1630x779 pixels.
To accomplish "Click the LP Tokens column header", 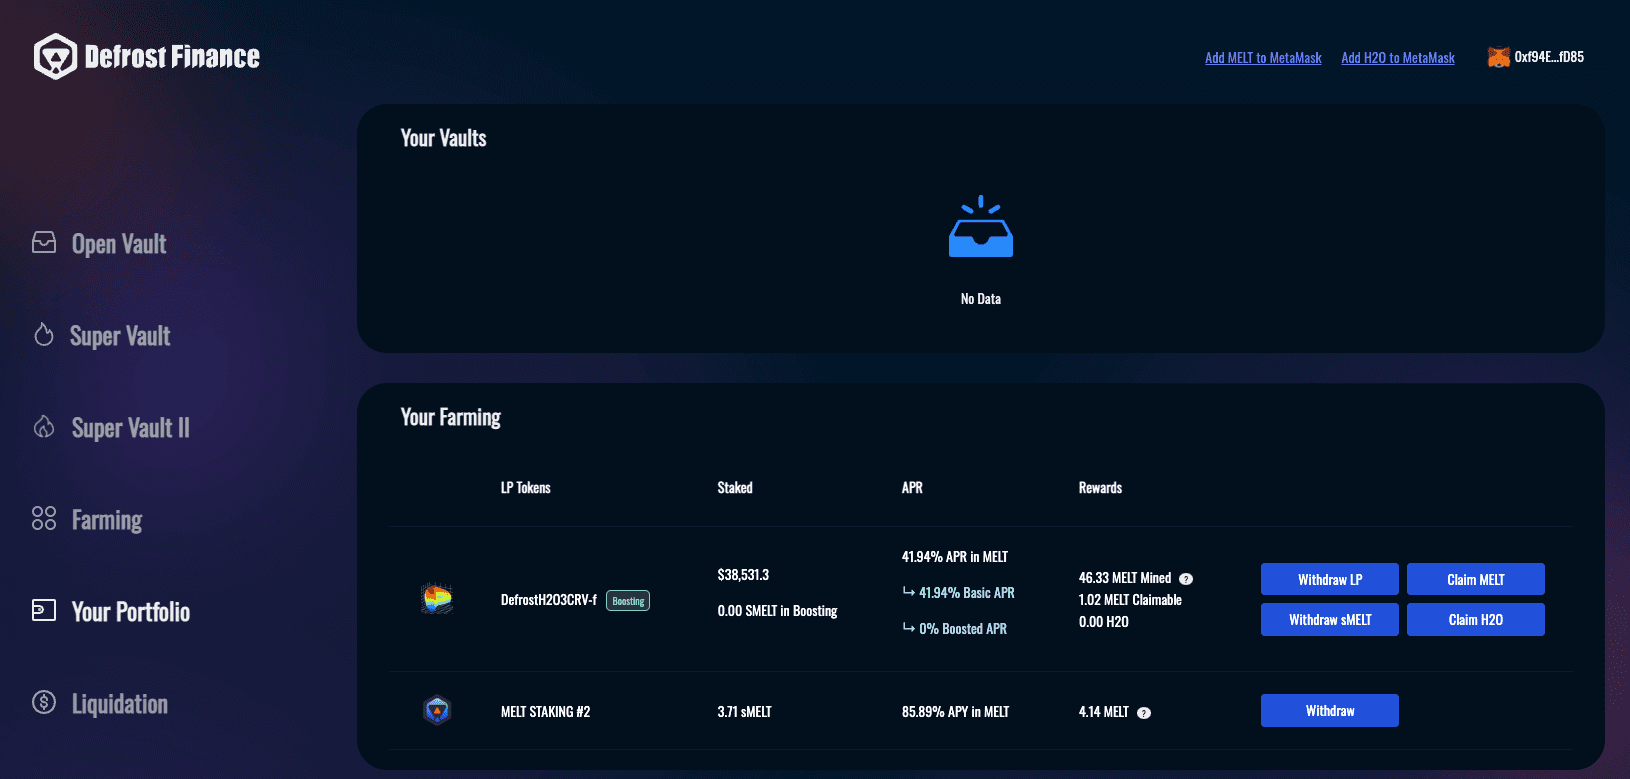I will (x=526, y=488).
